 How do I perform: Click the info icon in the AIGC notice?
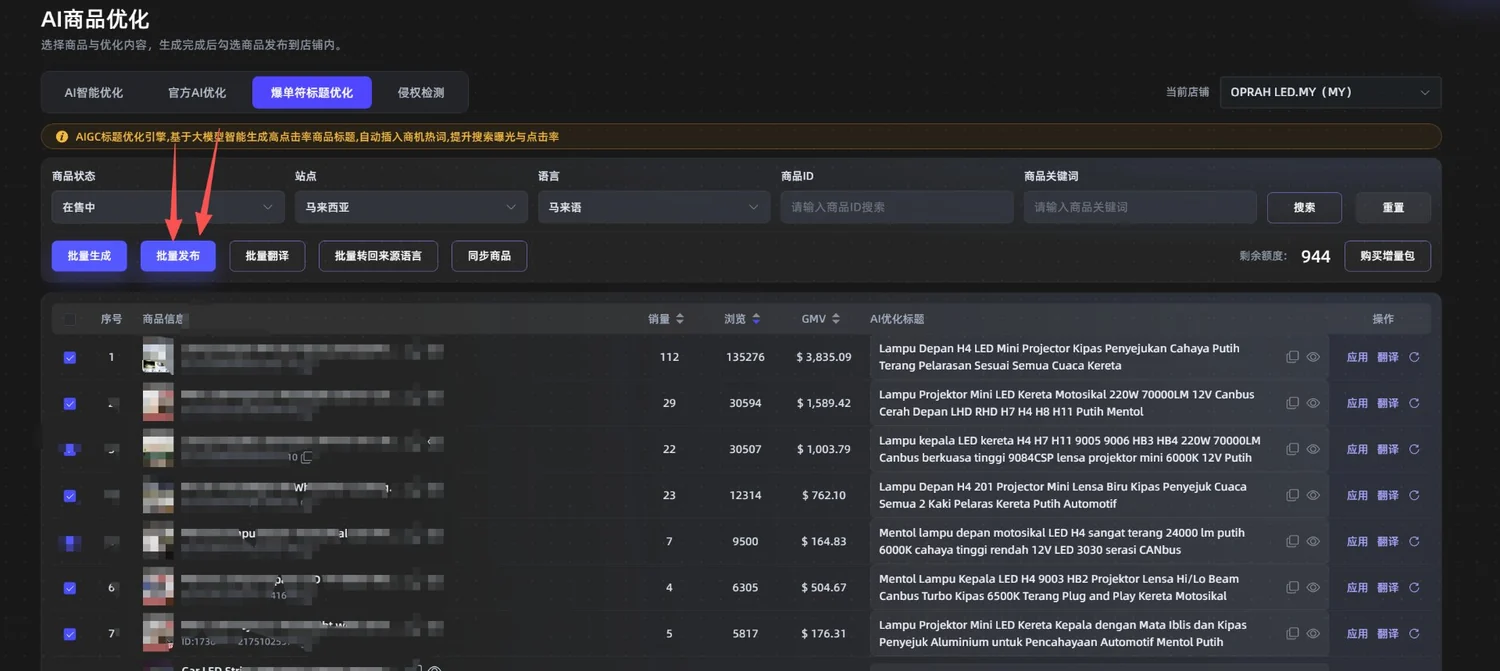coord(62,136)
